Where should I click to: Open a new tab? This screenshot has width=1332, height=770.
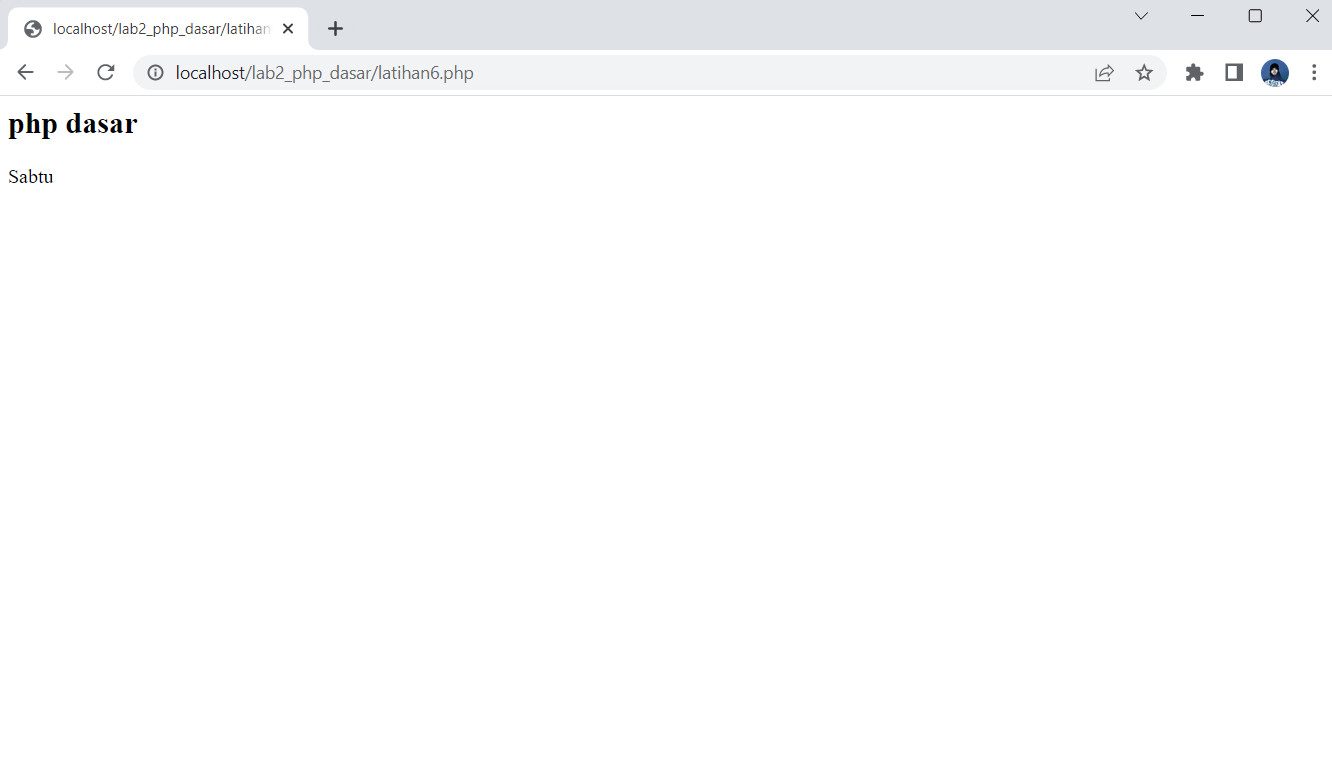point(336,29)
